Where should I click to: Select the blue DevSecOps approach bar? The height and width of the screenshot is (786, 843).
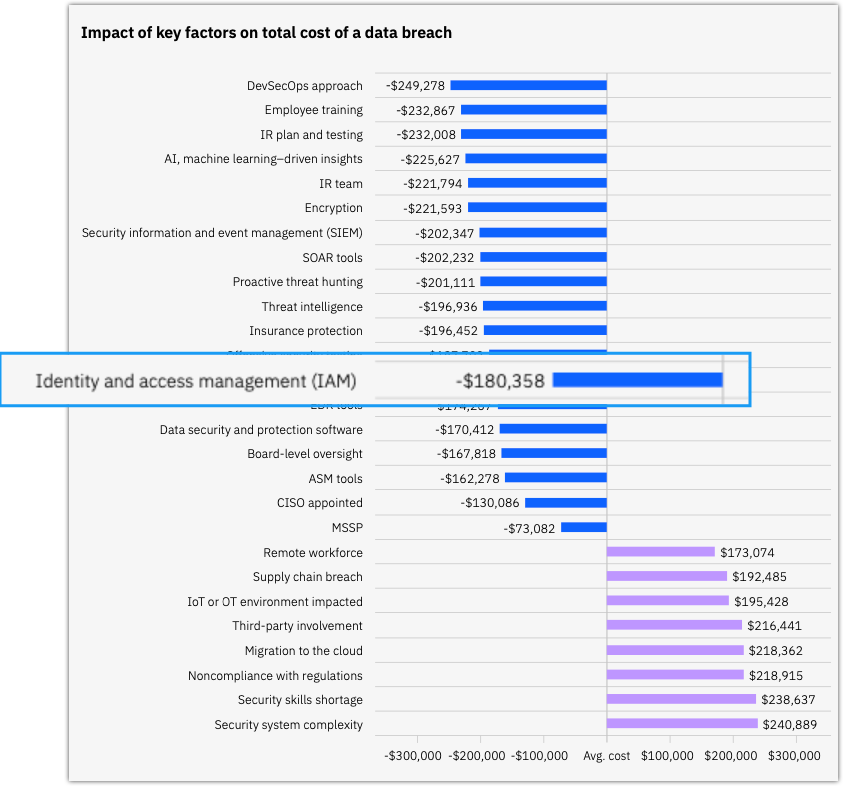(528, 86)
